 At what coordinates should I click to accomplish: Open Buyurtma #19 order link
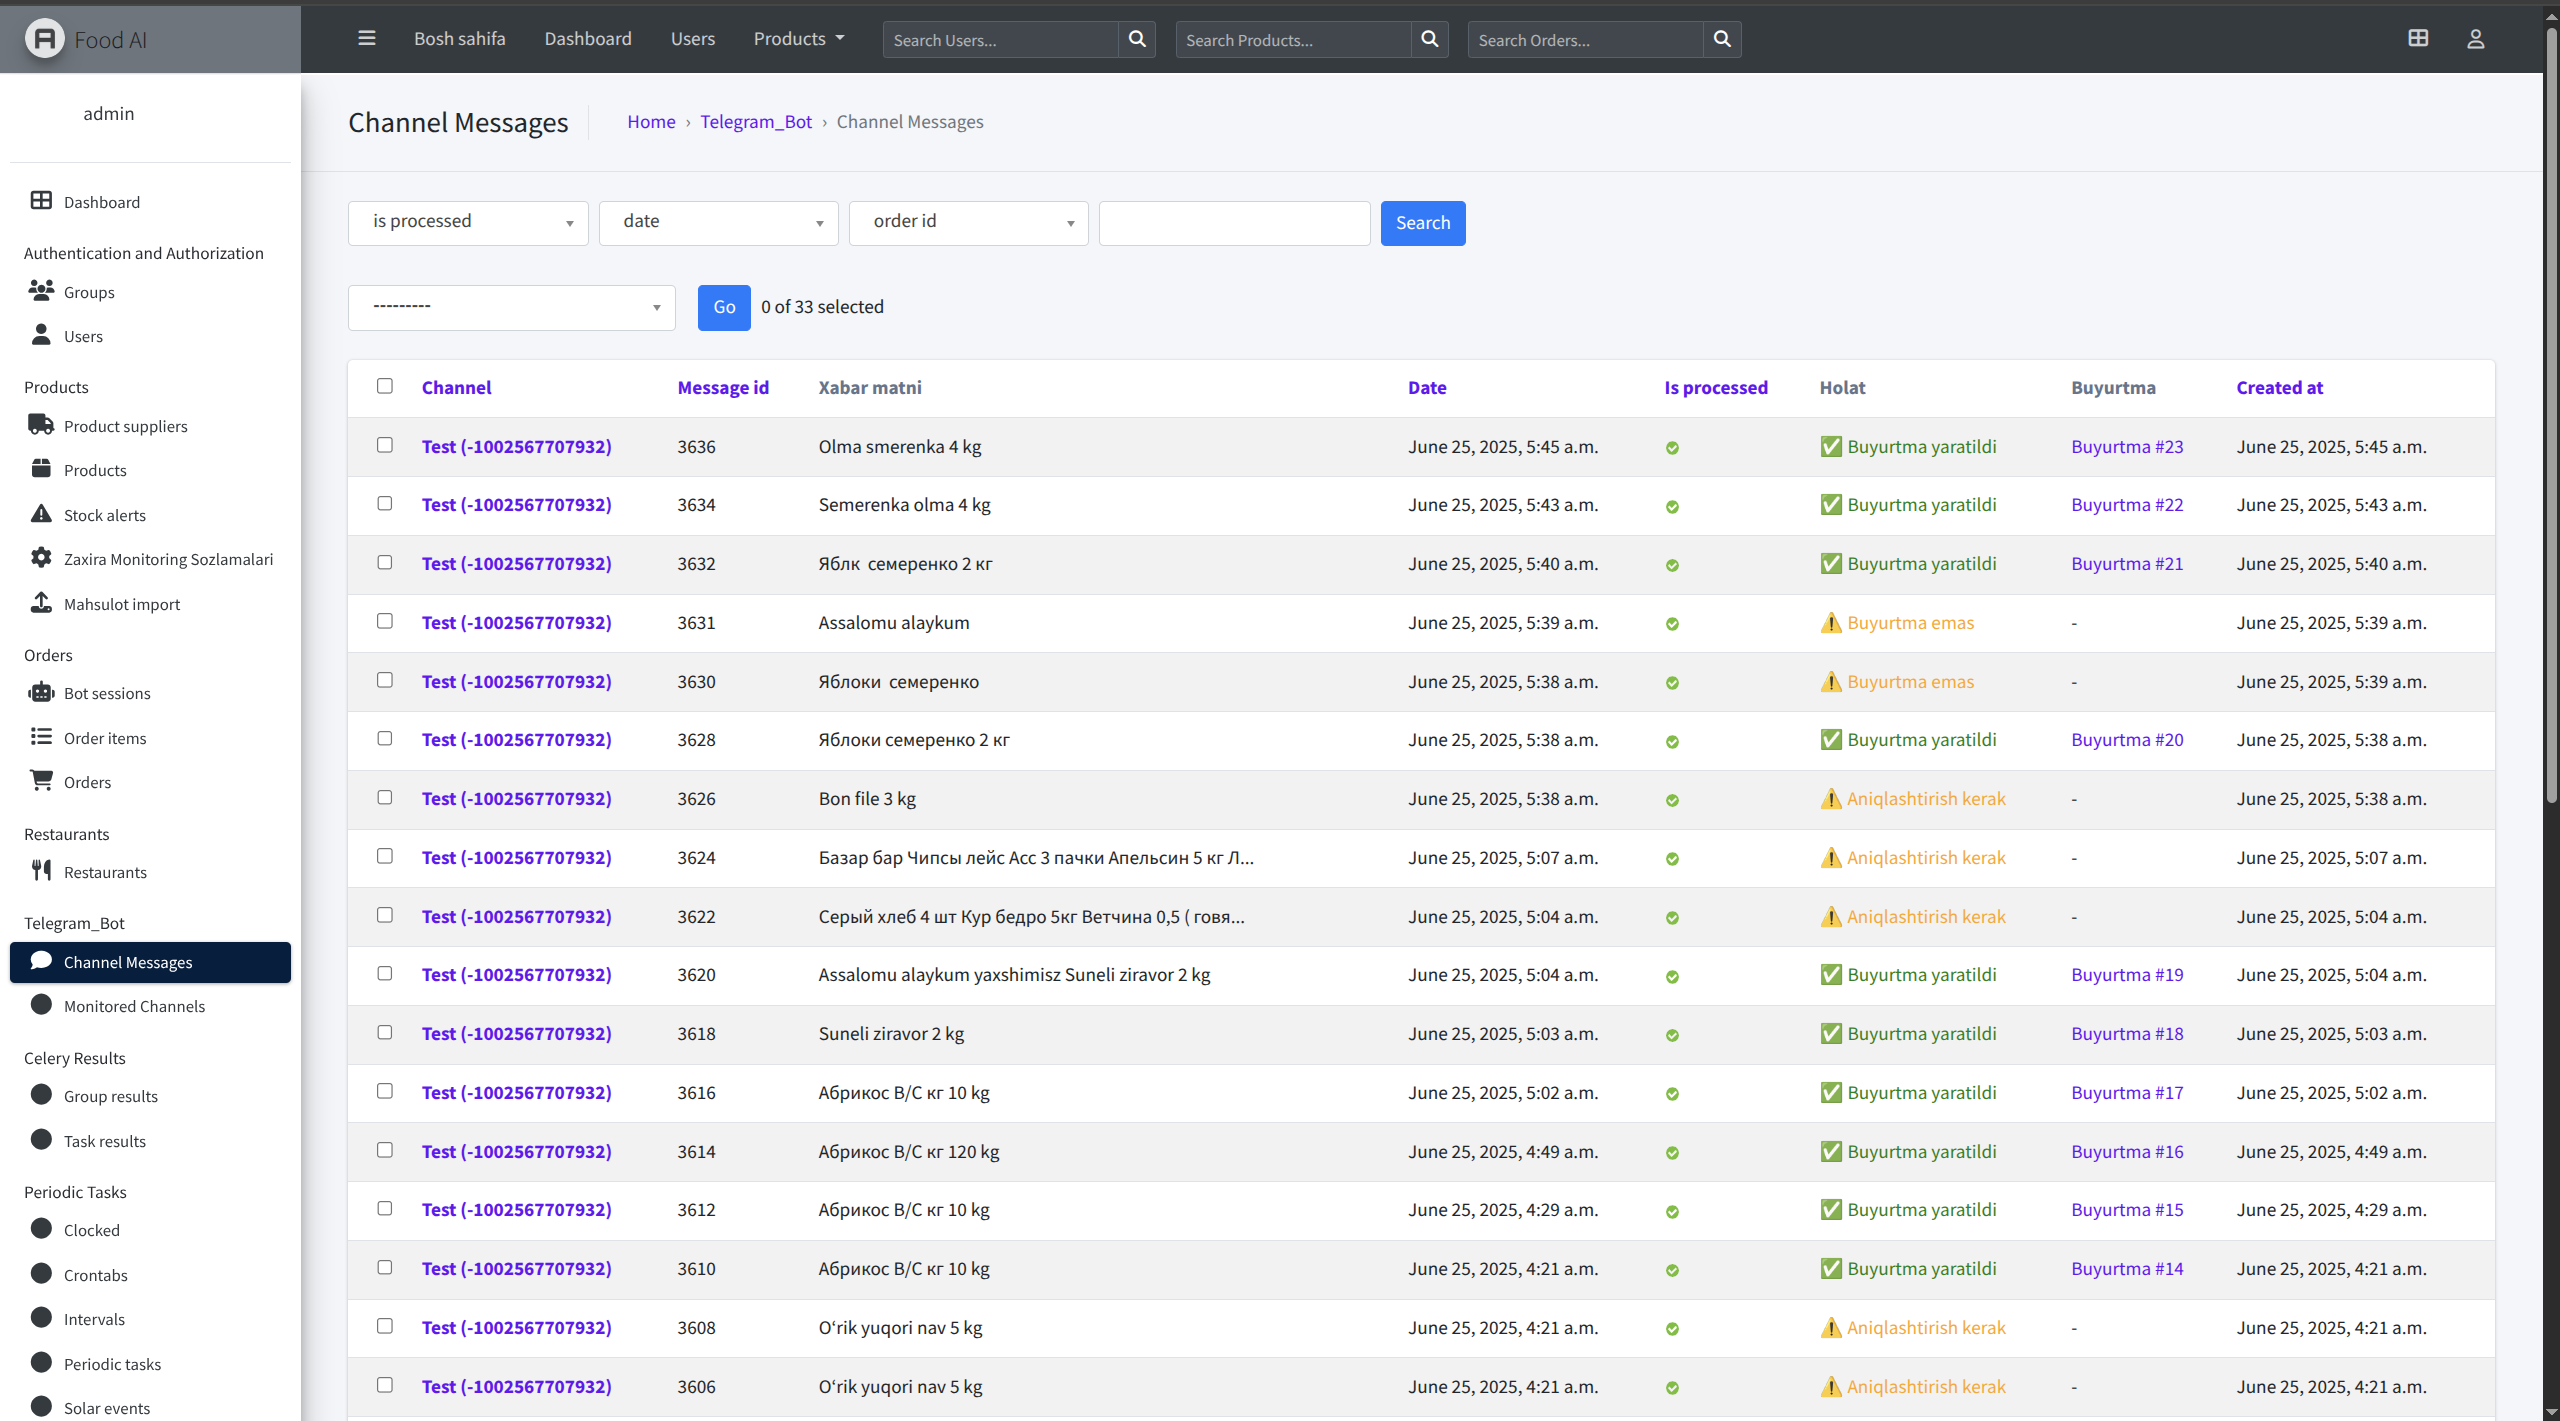pos(2127,974)
